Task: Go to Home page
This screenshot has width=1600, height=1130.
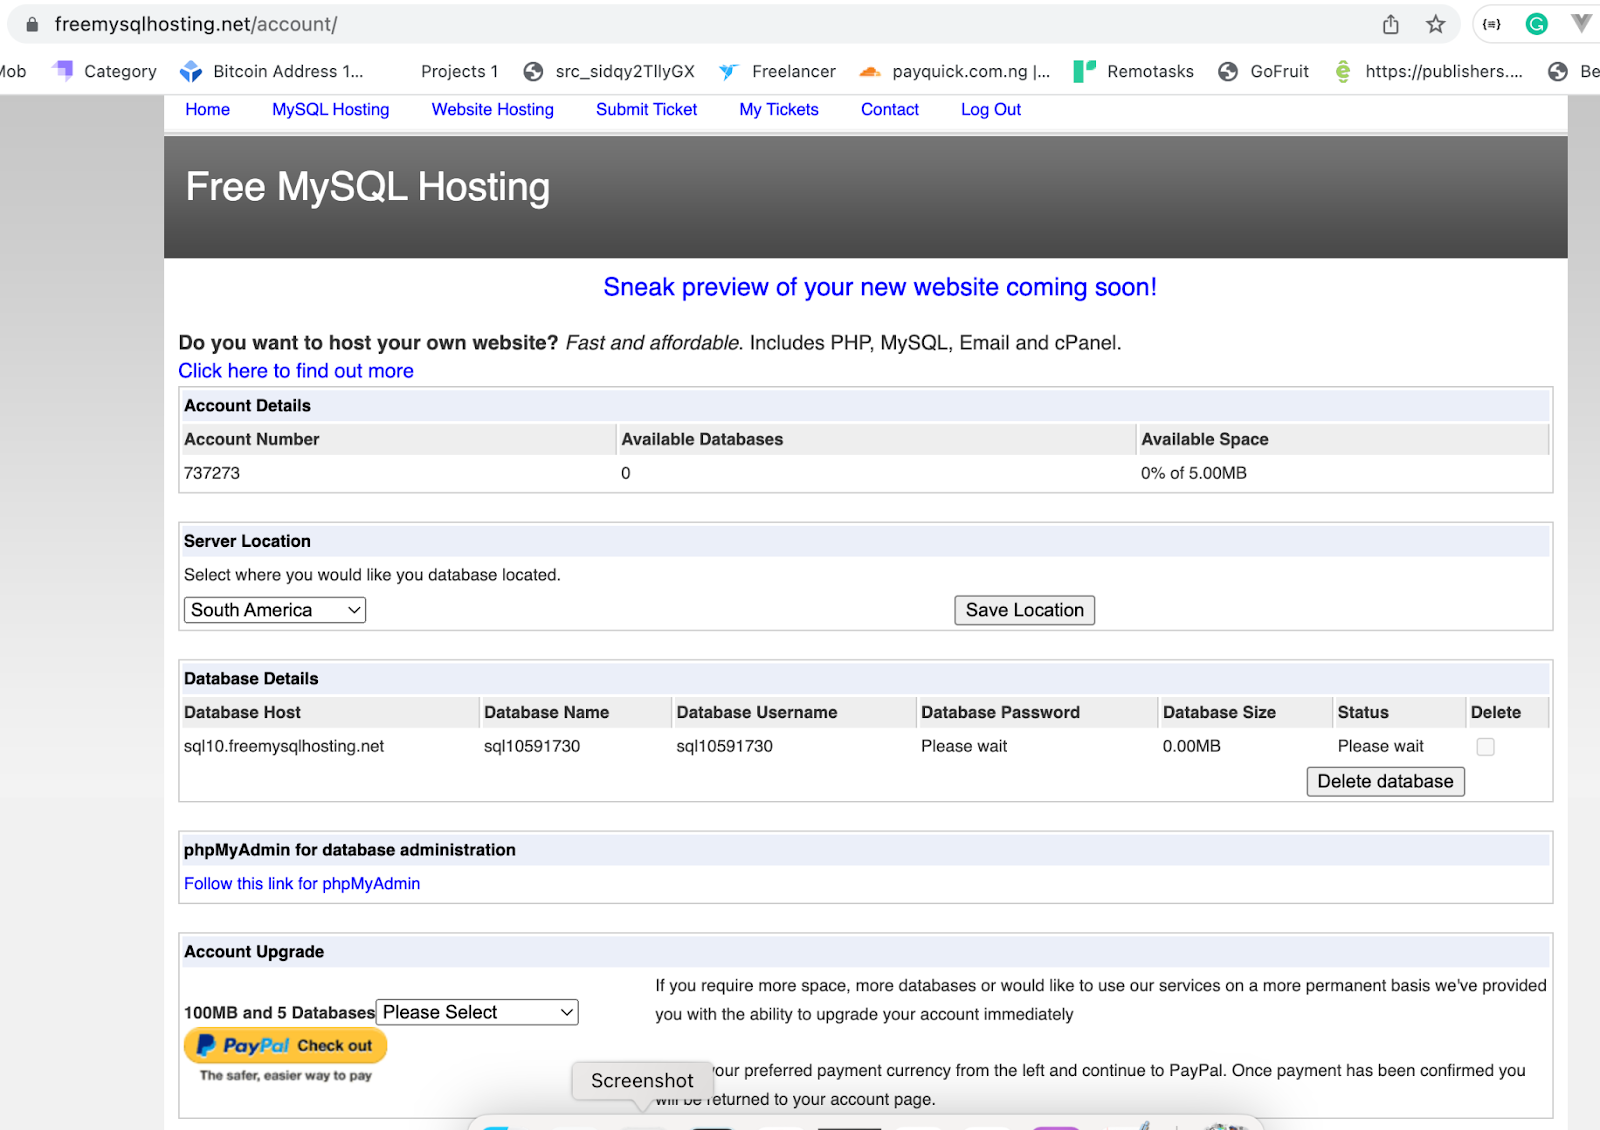Action: (x=207, y=110)
